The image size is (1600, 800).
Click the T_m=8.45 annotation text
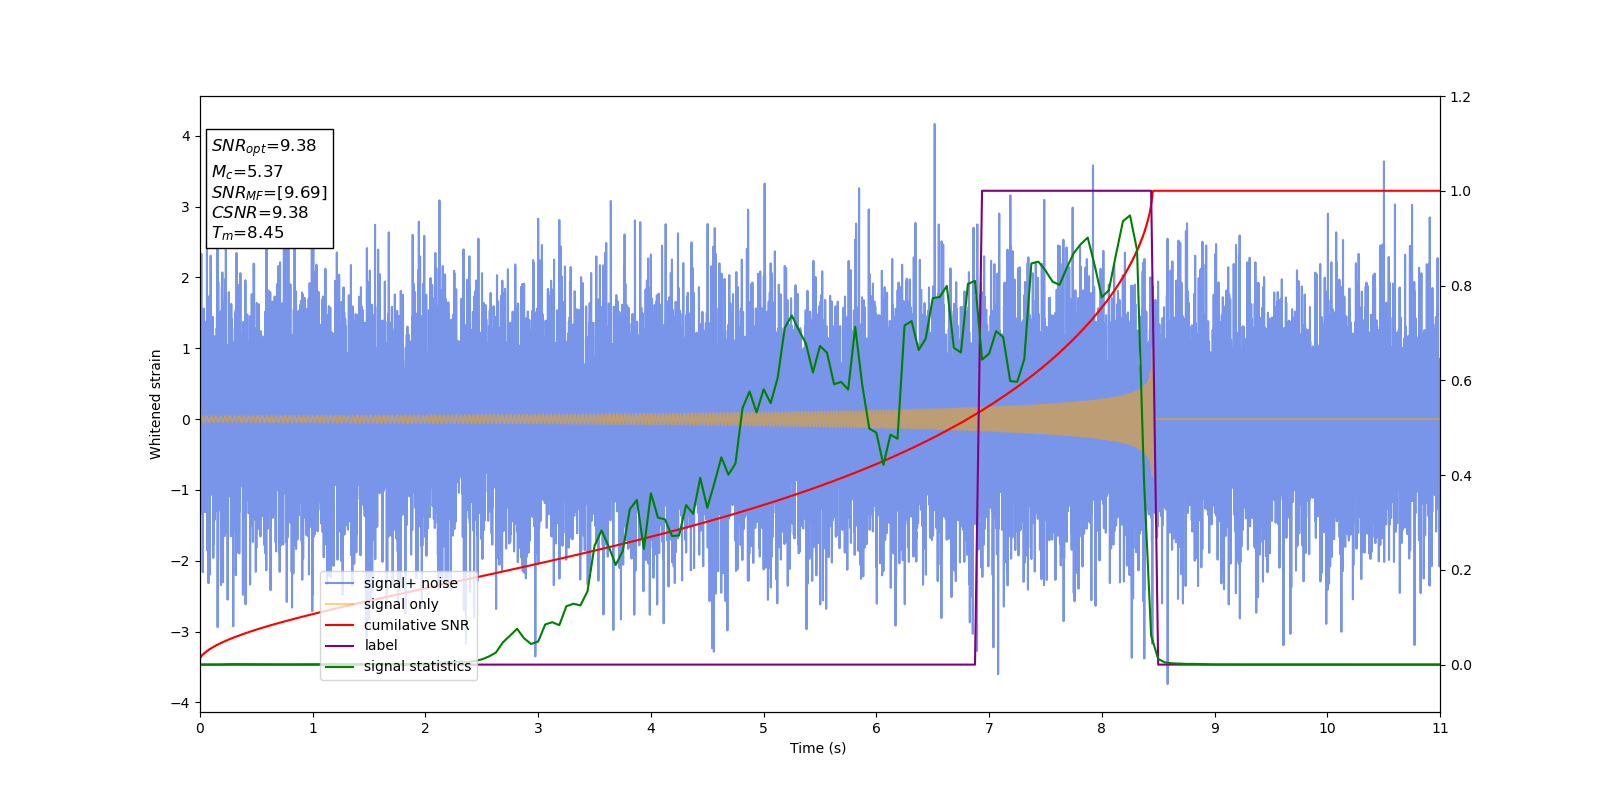[x=248, y=233]
